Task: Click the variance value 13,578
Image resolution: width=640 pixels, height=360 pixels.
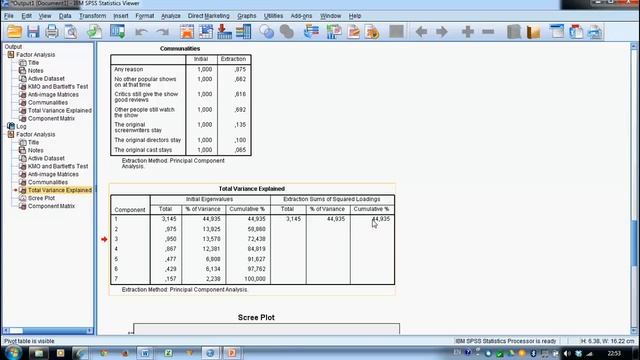Action: (x=211, y=239)
